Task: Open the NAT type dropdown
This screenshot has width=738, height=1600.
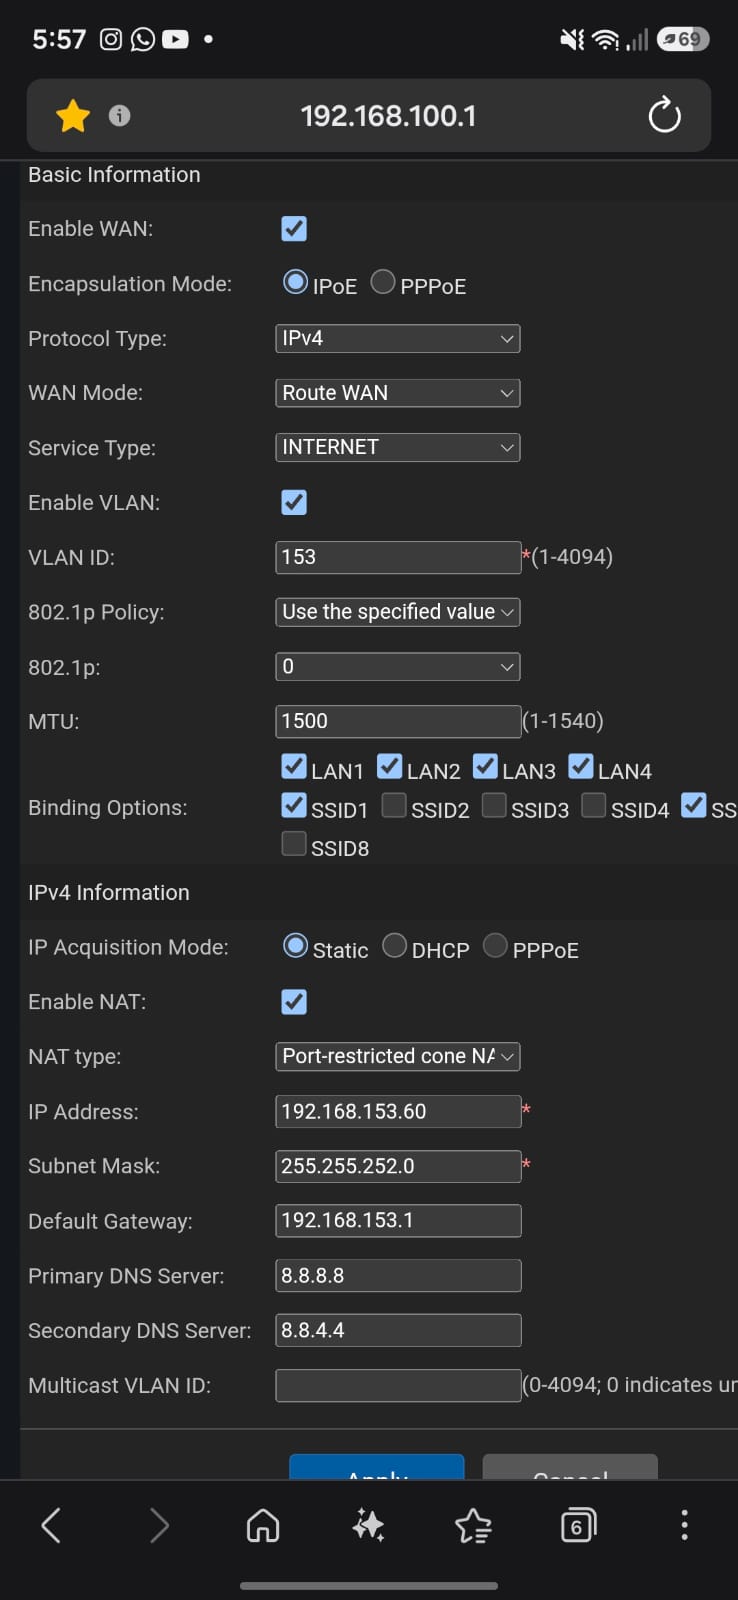Action: 398,1056
